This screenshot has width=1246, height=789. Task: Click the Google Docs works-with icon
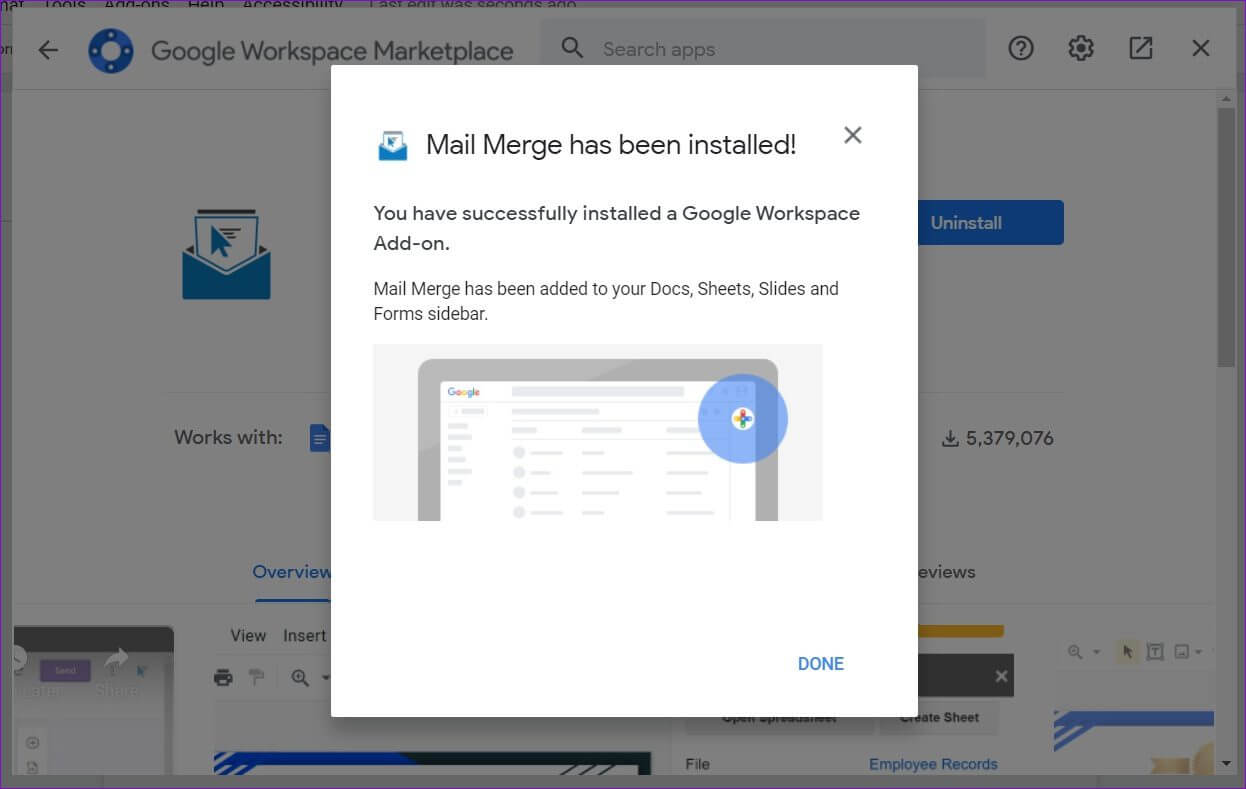(x=320, y=438)
